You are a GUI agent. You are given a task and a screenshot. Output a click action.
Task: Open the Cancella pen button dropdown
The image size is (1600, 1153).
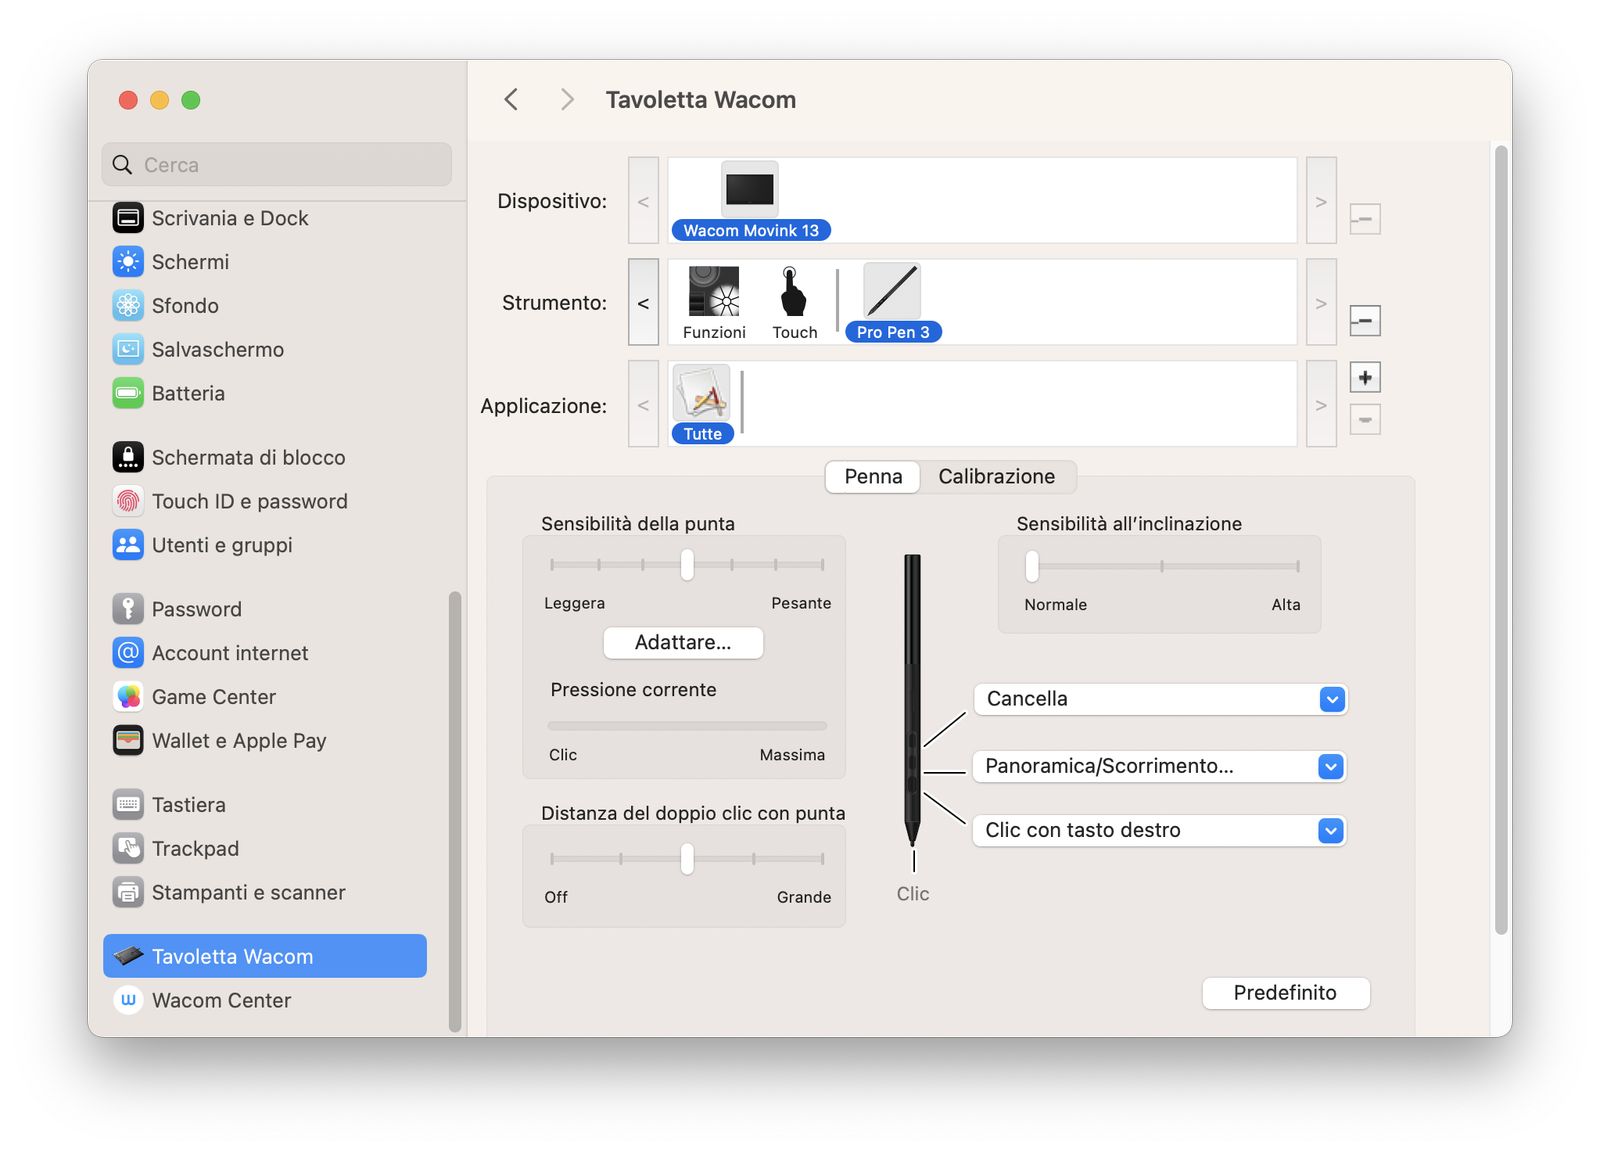click(1160, 699)
